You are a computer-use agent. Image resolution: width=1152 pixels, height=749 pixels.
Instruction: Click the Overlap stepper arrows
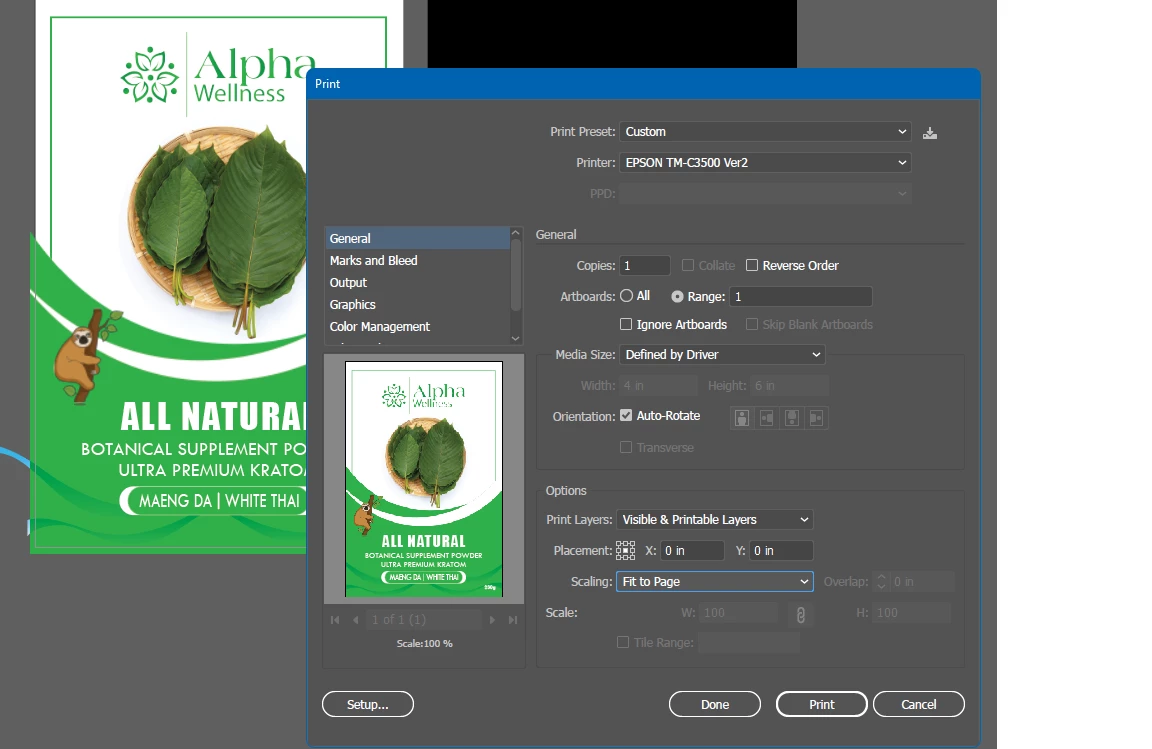(881, 581)
